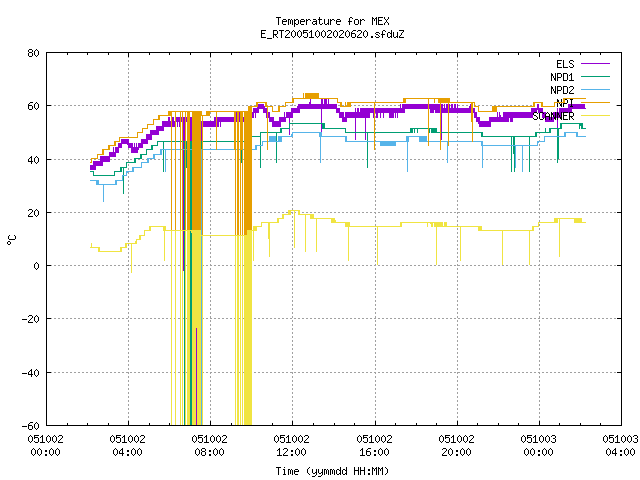Image resolution: width=640 pixels, height=480 pixels.
Task: Click the green NPD1 legend line sample
Action: coord(595,77)
